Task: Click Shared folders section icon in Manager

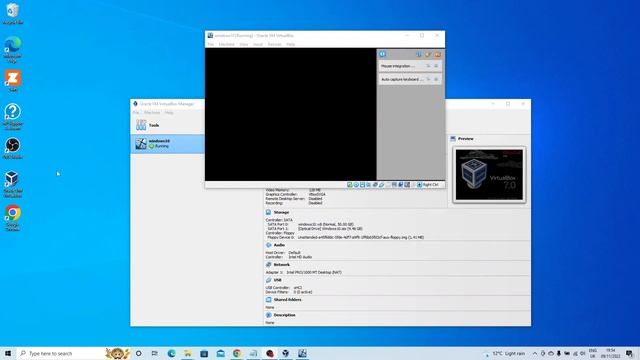Action: pyautogui.click(x=269, y=300)
